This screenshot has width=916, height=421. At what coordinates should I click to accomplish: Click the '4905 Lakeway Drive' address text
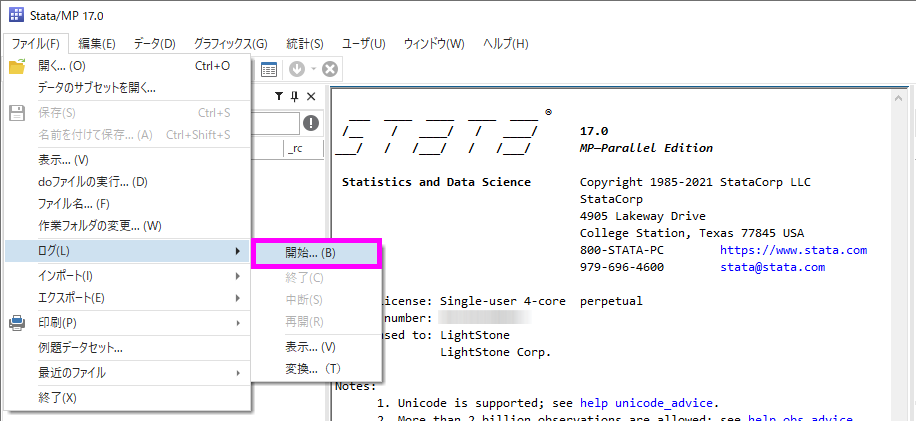(x=643, y=216)
